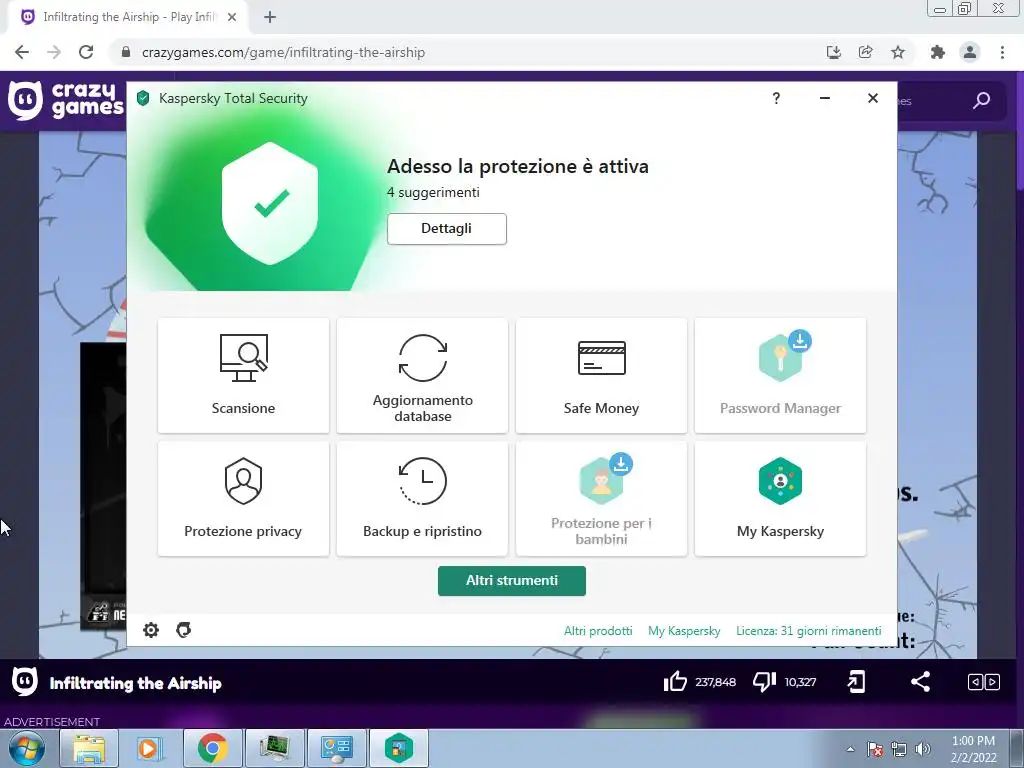Click the Dettagli button
The height and width of the screenshot is (768, 1024).
pos(447,229)
